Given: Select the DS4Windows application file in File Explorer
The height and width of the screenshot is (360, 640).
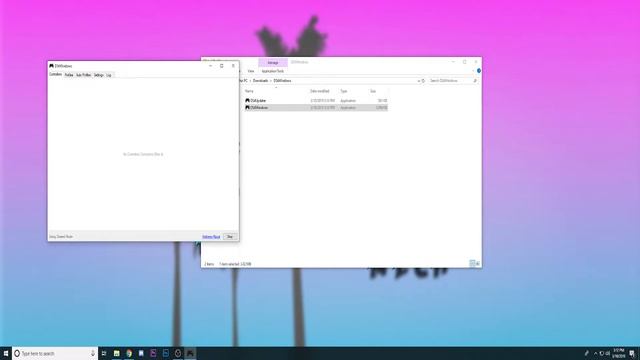Looking at the screenshot, I should pos(316,108).
